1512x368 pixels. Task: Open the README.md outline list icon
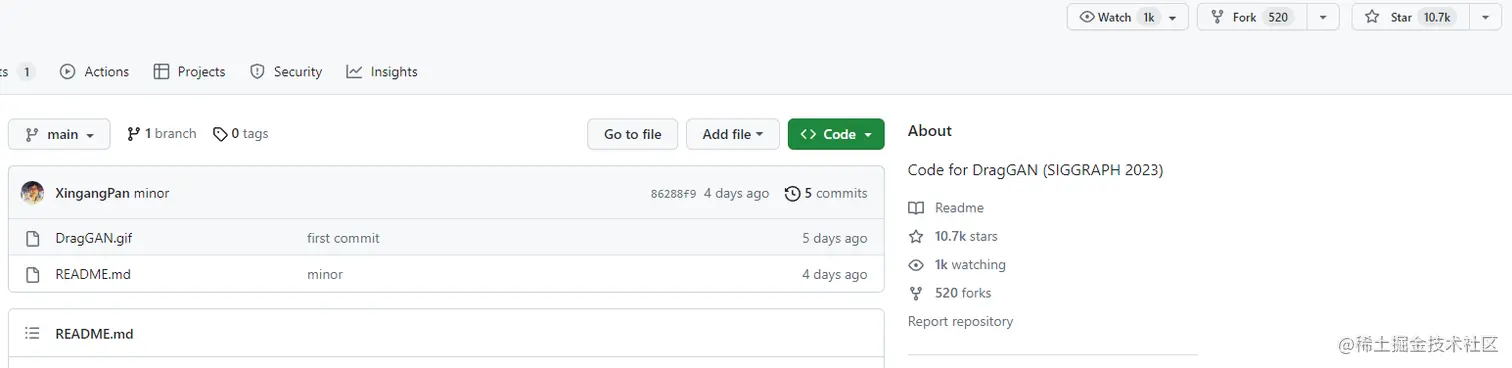[32, 334]
